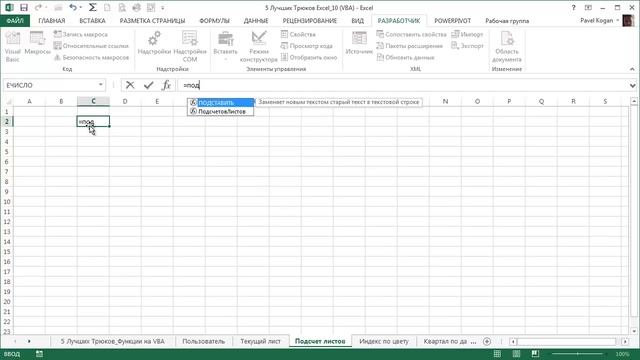Open Безопасность макросов security settings
The width and height of the screenshot is (640, 360).
coord(91,58)
